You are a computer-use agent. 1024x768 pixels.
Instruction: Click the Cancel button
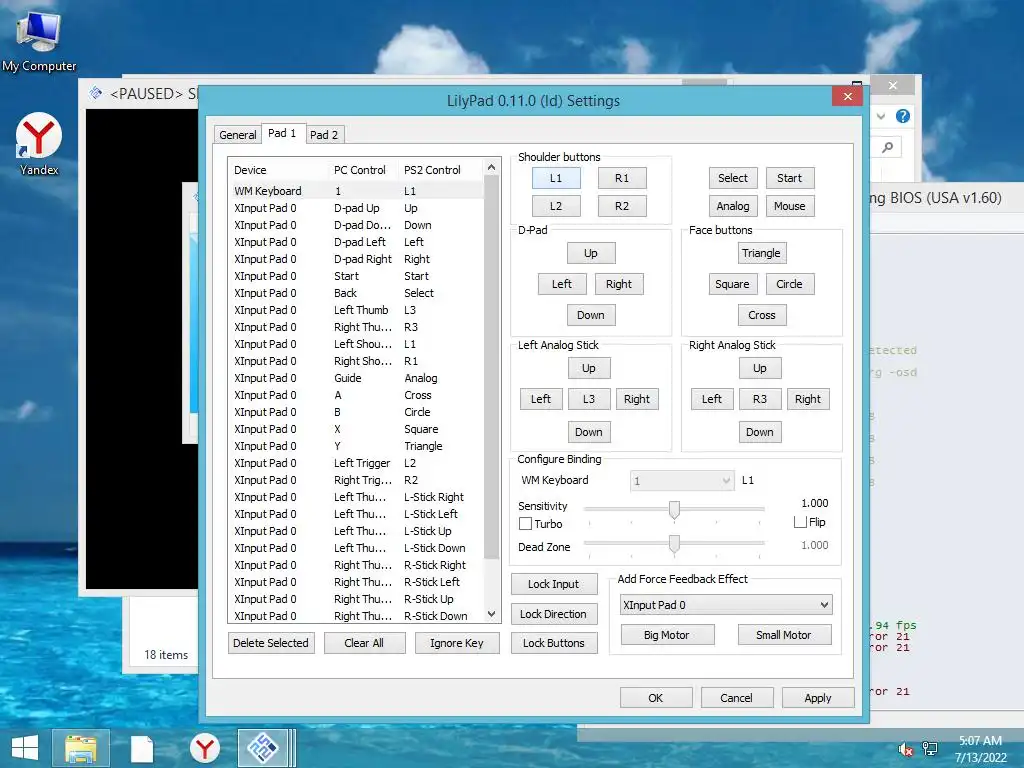(x=737, y=697)
